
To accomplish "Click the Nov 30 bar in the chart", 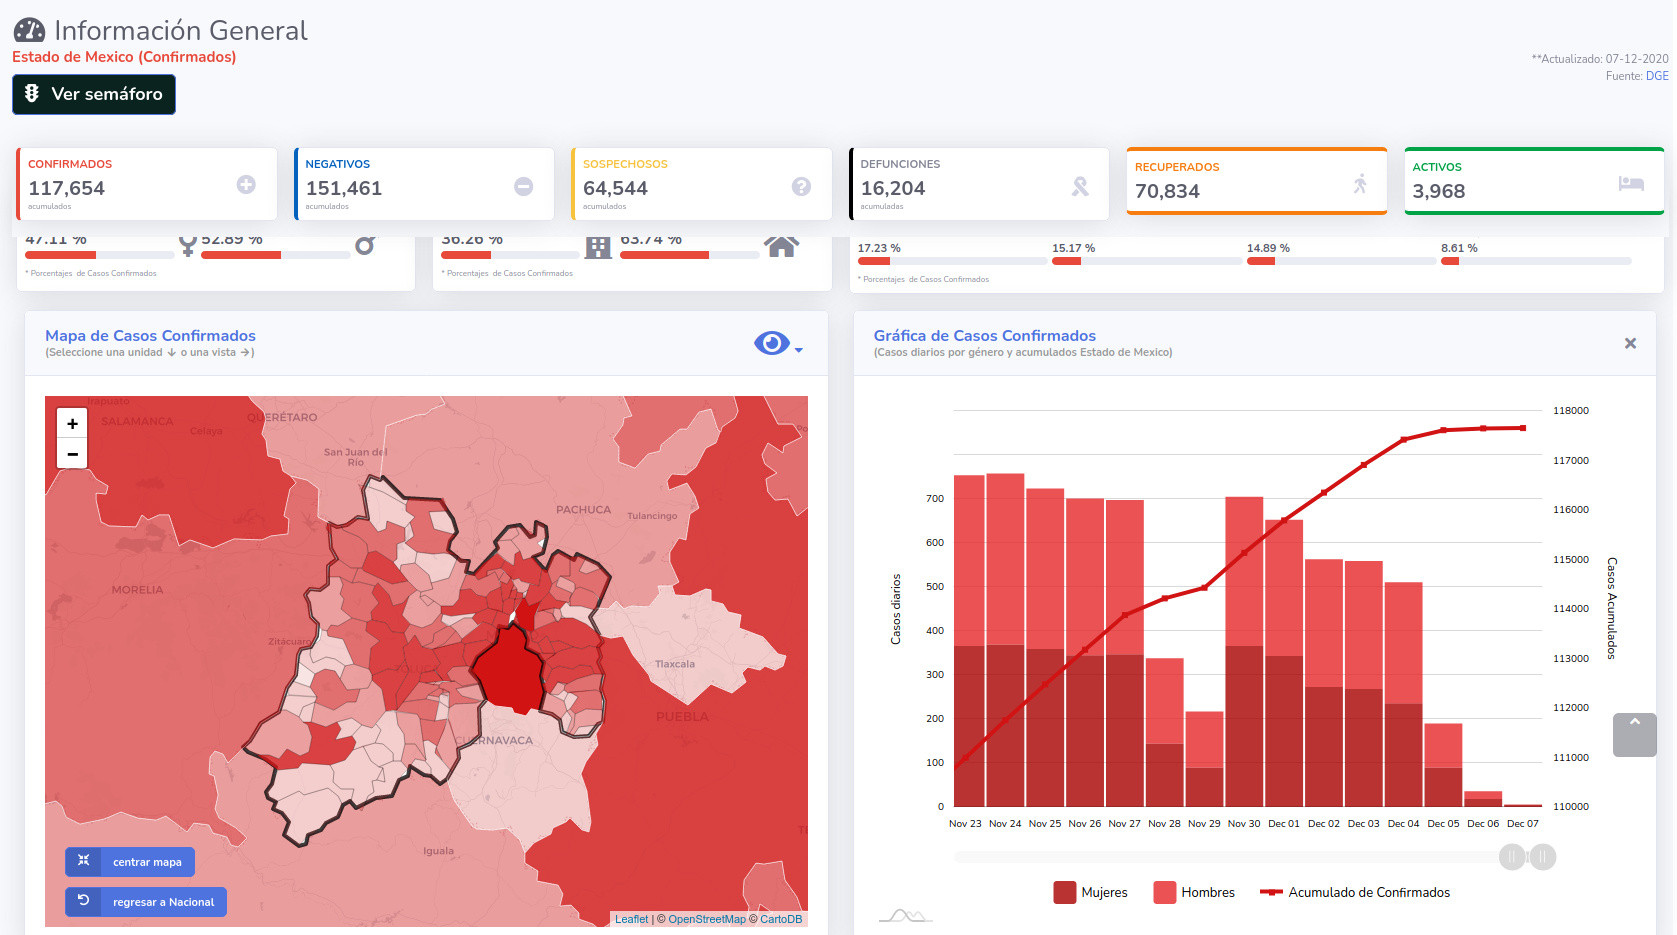I will (x=1244, y=652).
